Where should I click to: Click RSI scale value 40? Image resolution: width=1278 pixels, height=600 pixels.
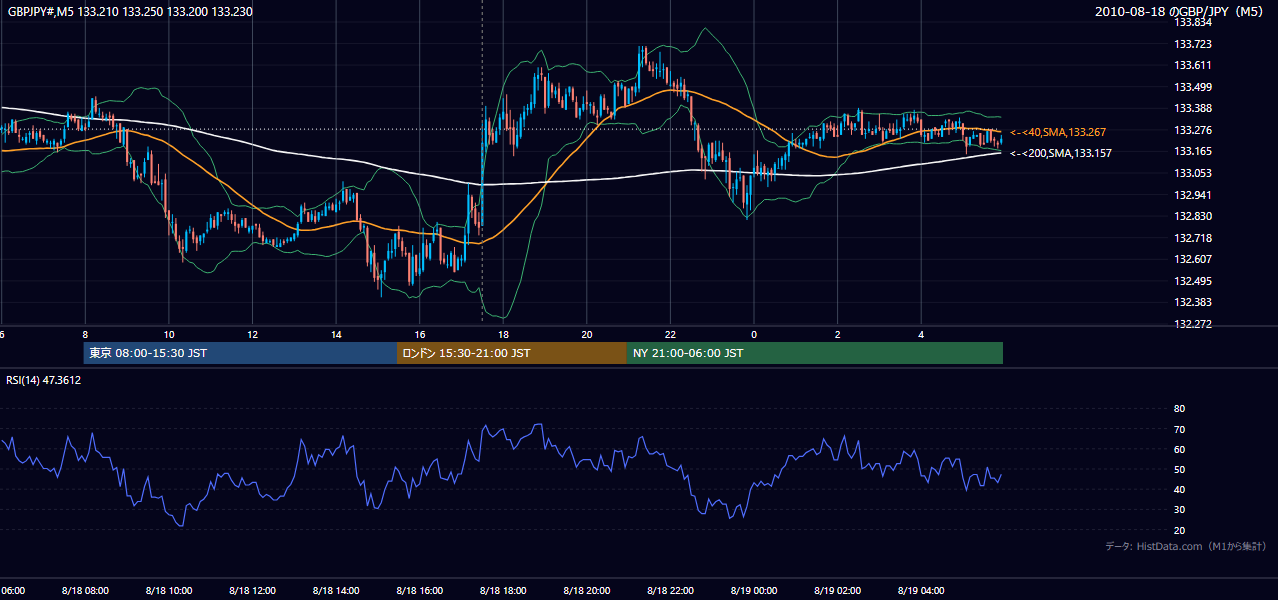1179,489
